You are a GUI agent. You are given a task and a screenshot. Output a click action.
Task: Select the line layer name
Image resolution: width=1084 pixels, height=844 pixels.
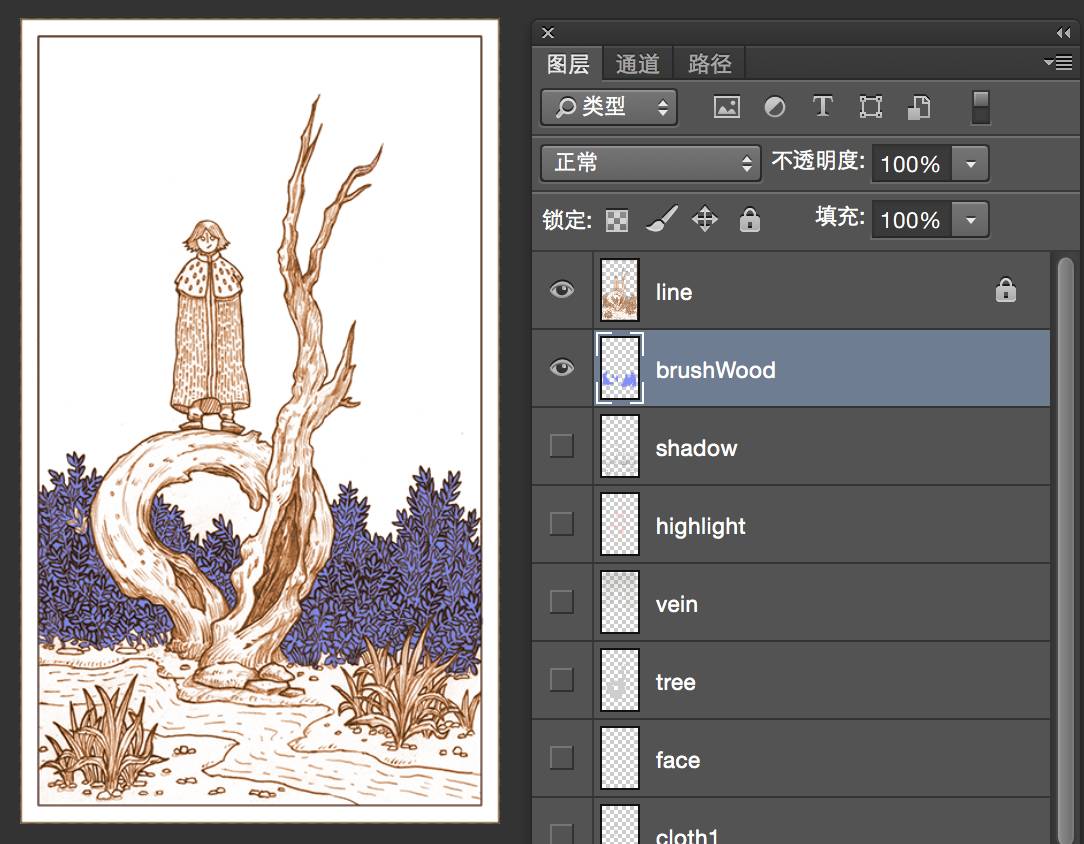coord(674,292)
